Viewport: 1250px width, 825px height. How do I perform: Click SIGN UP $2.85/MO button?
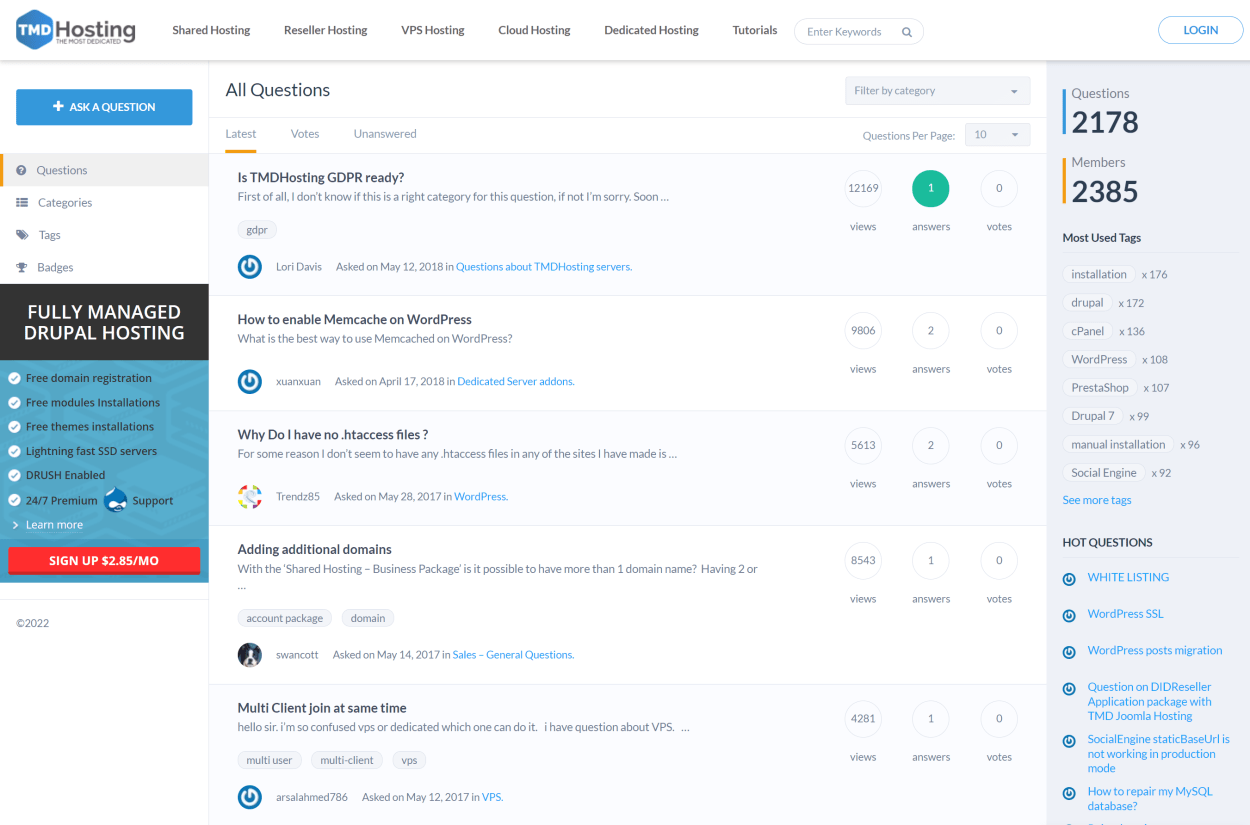pos(104,561)
